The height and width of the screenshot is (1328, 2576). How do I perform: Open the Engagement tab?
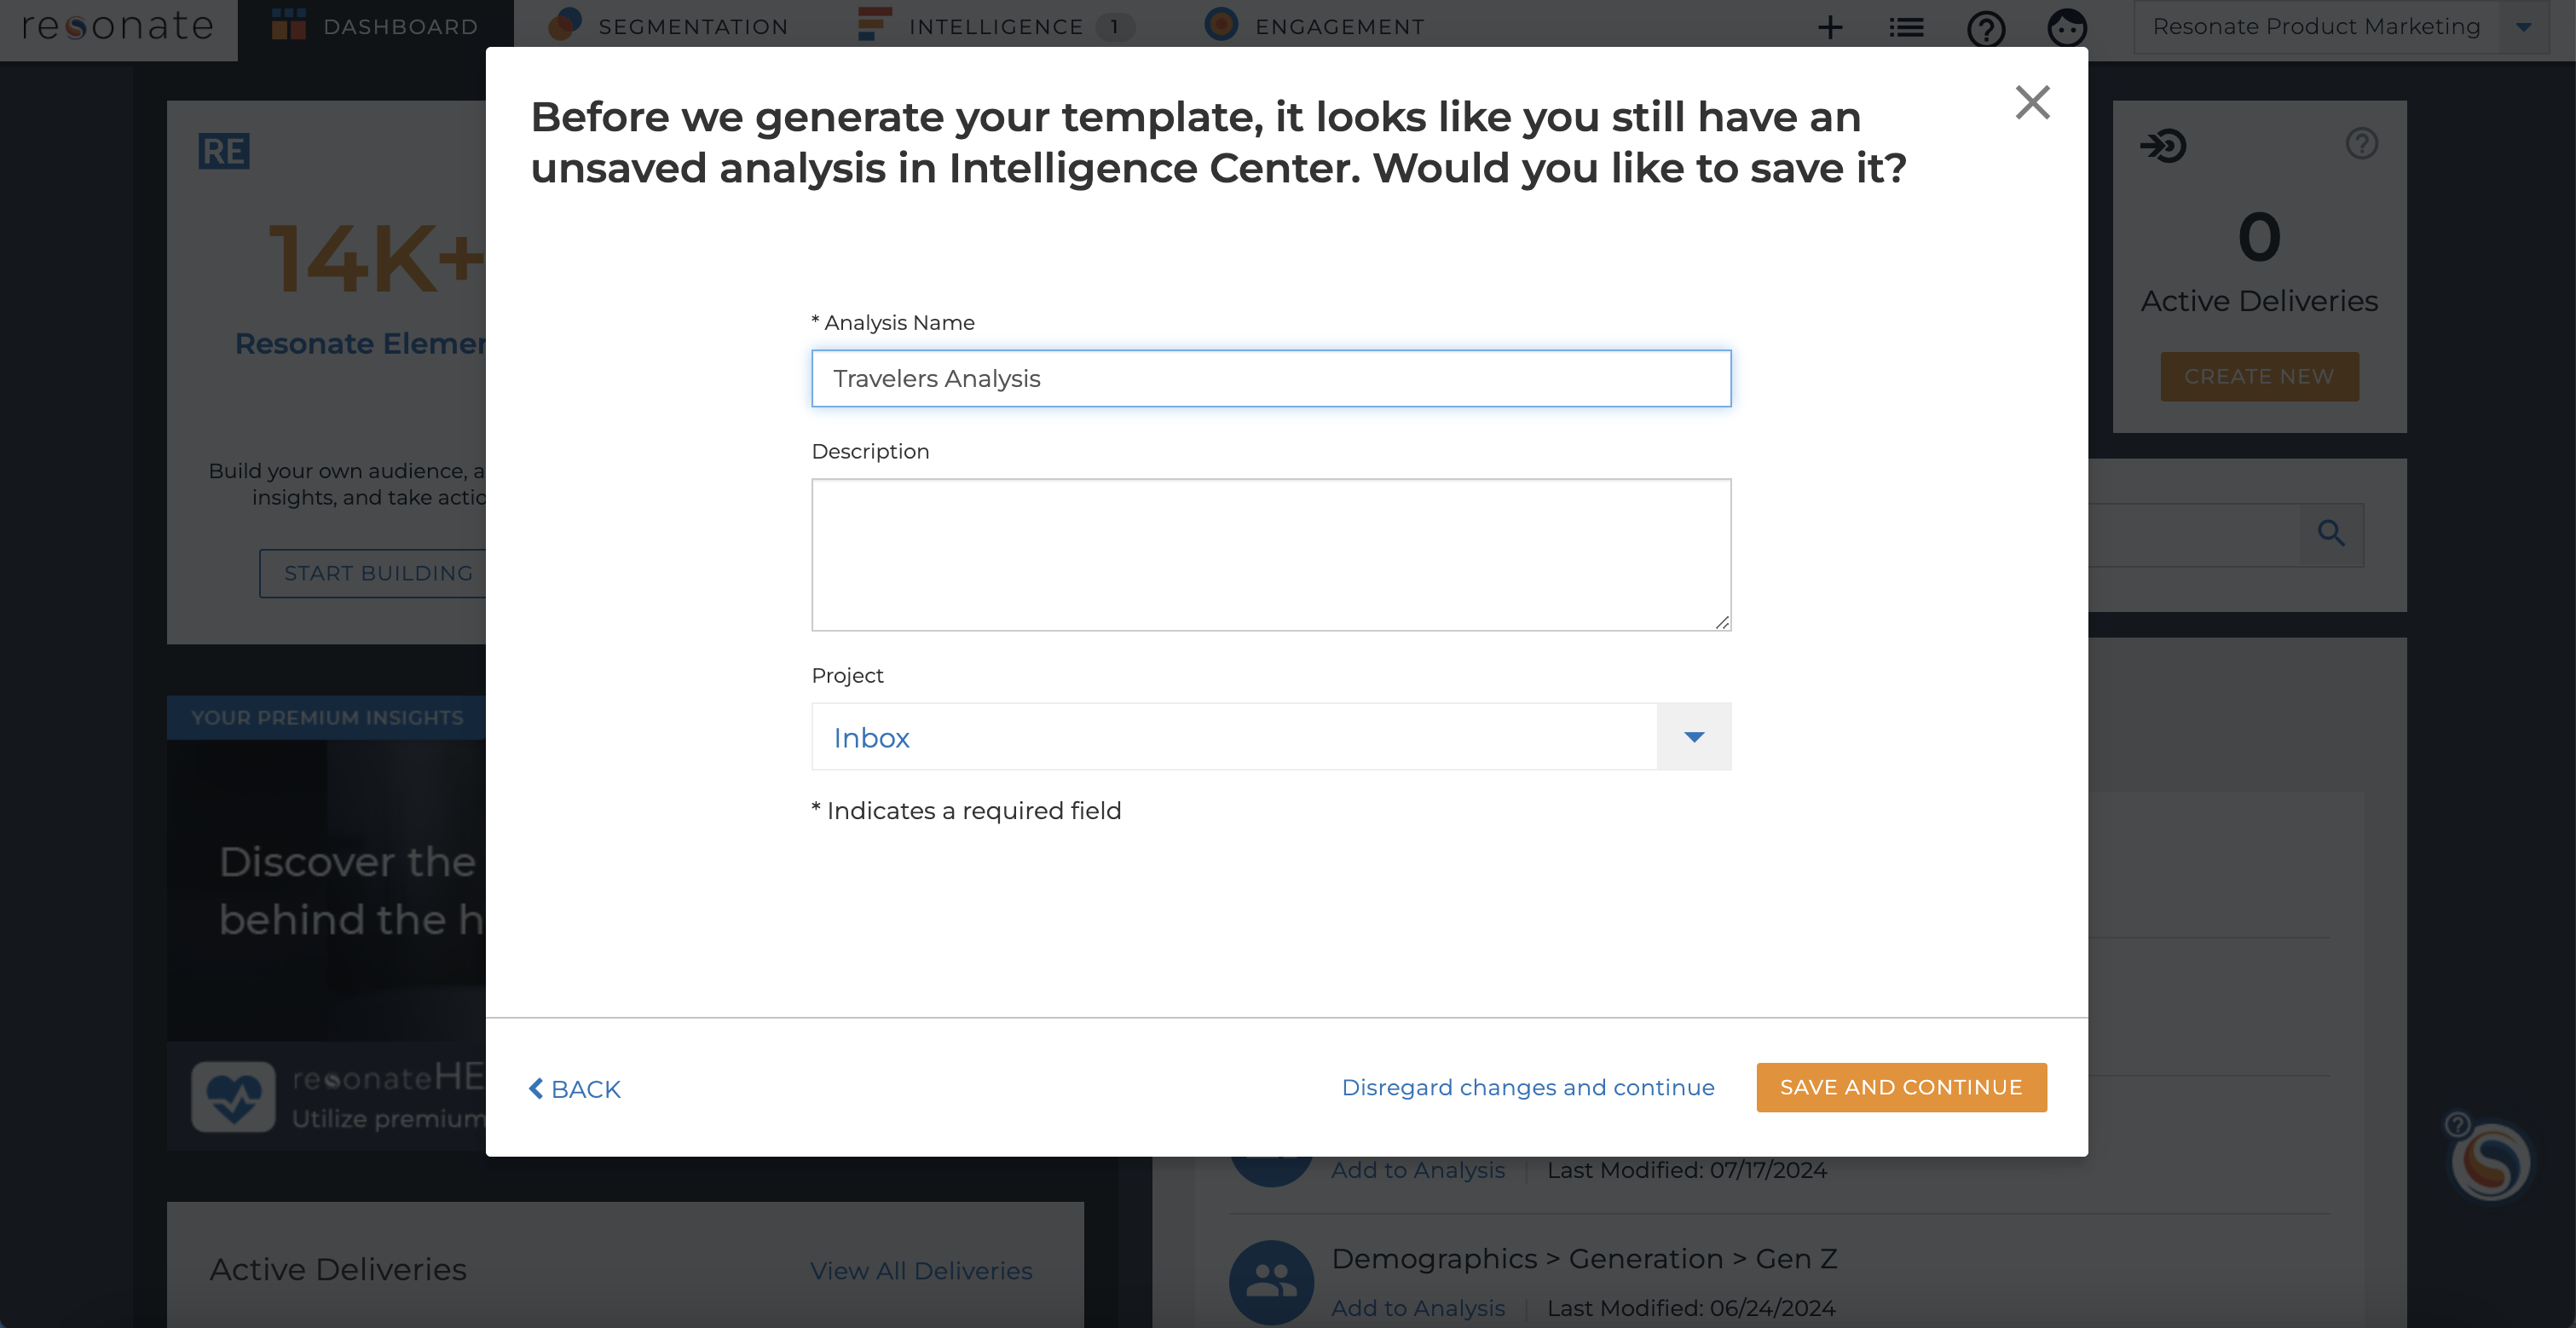tap(1314, 27)
